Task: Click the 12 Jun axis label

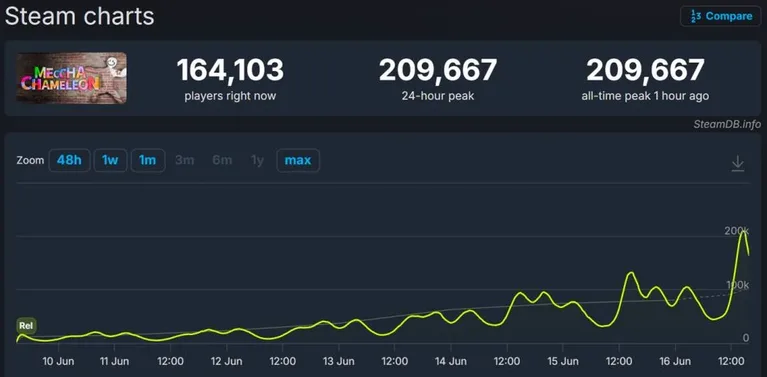Action: (226, 361)
